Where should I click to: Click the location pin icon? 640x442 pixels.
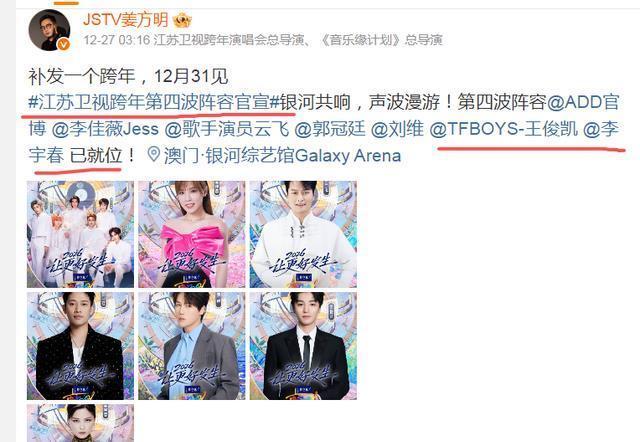(154, 155)
